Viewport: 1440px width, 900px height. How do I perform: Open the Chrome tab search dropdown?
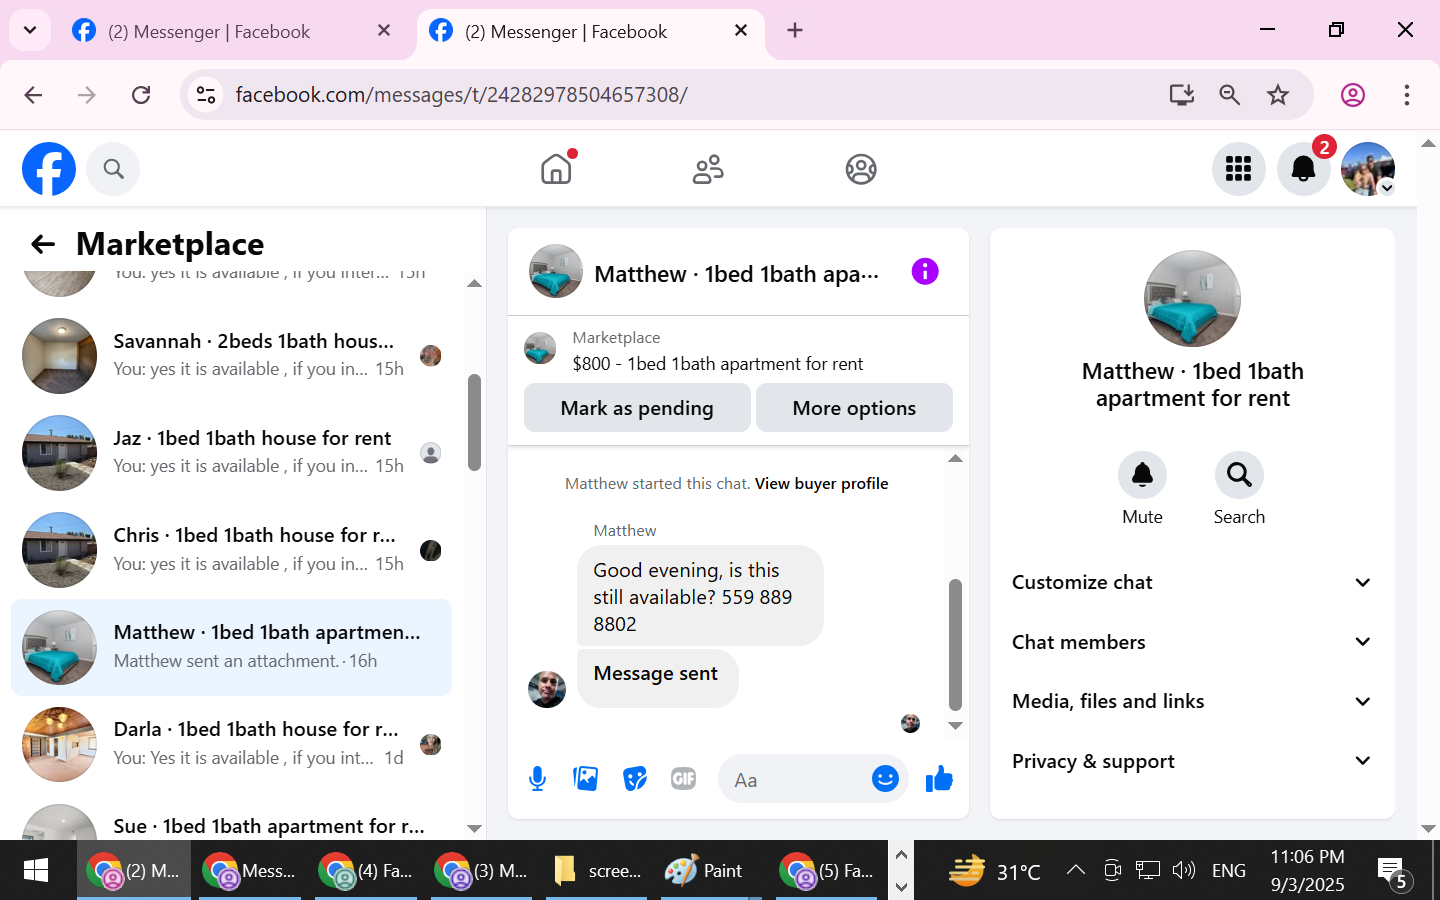click(30, 31)
